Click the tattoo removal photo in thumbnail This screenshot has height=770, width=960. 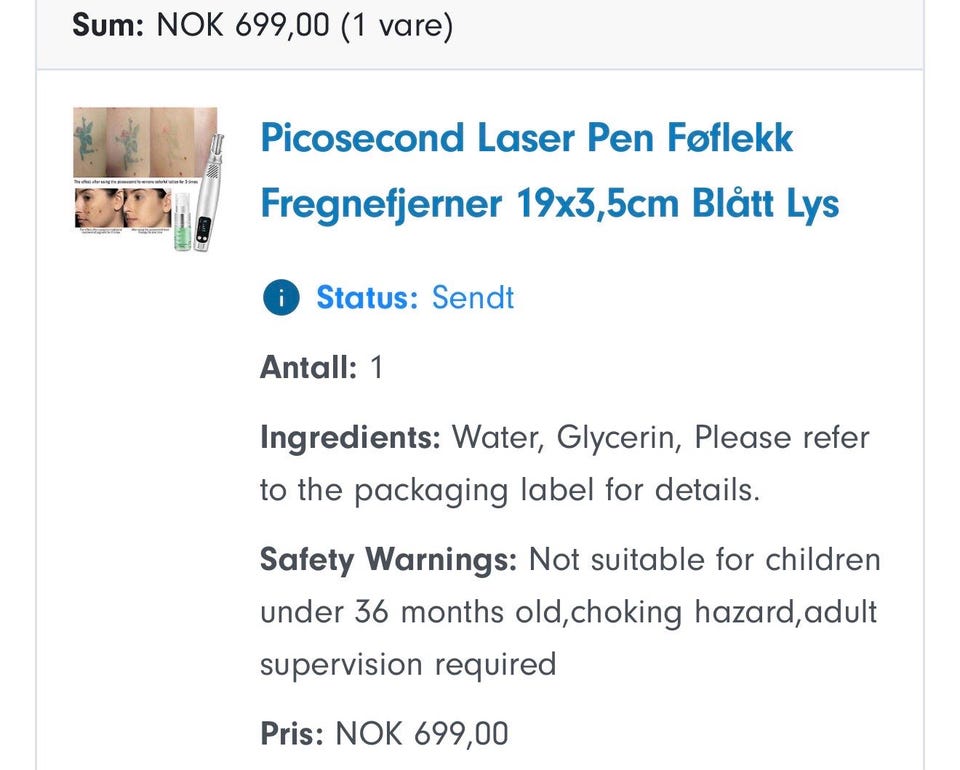tap(120, 142)
